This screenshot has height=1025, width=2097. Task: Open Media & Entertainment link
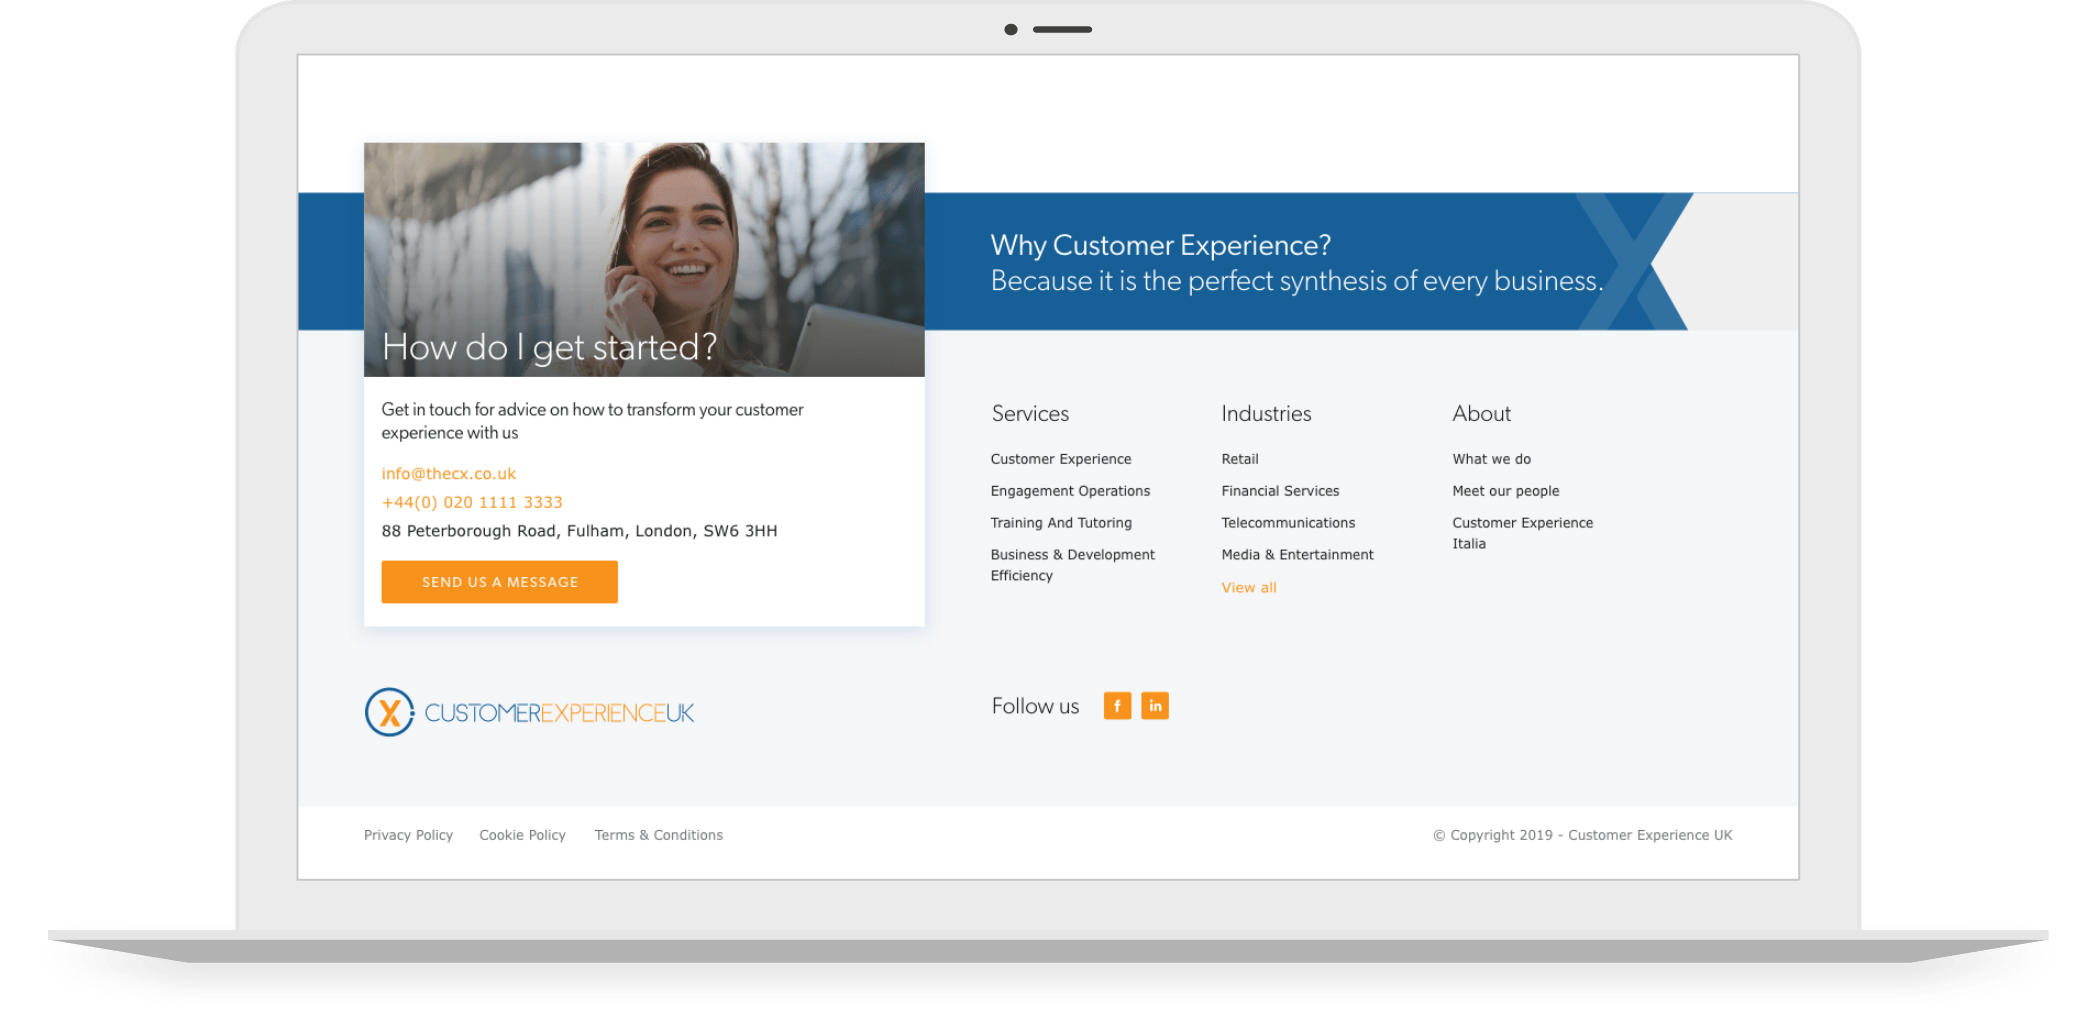[x=1297, y=555]
